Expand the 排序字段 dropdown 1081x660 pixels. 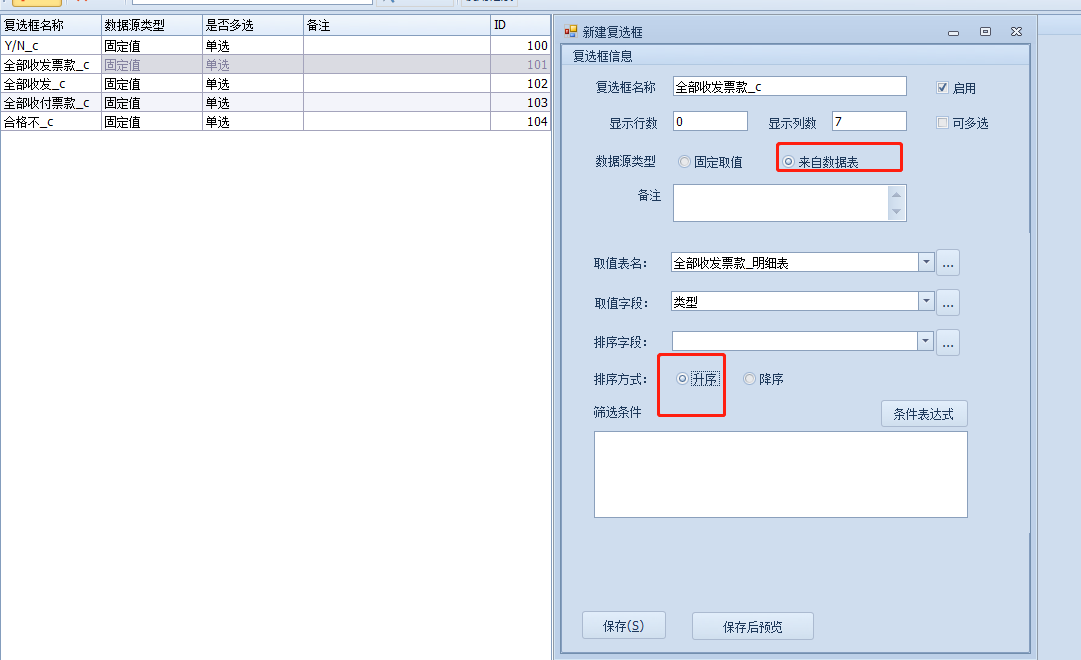pyautogui.click(x=926, y=342)
